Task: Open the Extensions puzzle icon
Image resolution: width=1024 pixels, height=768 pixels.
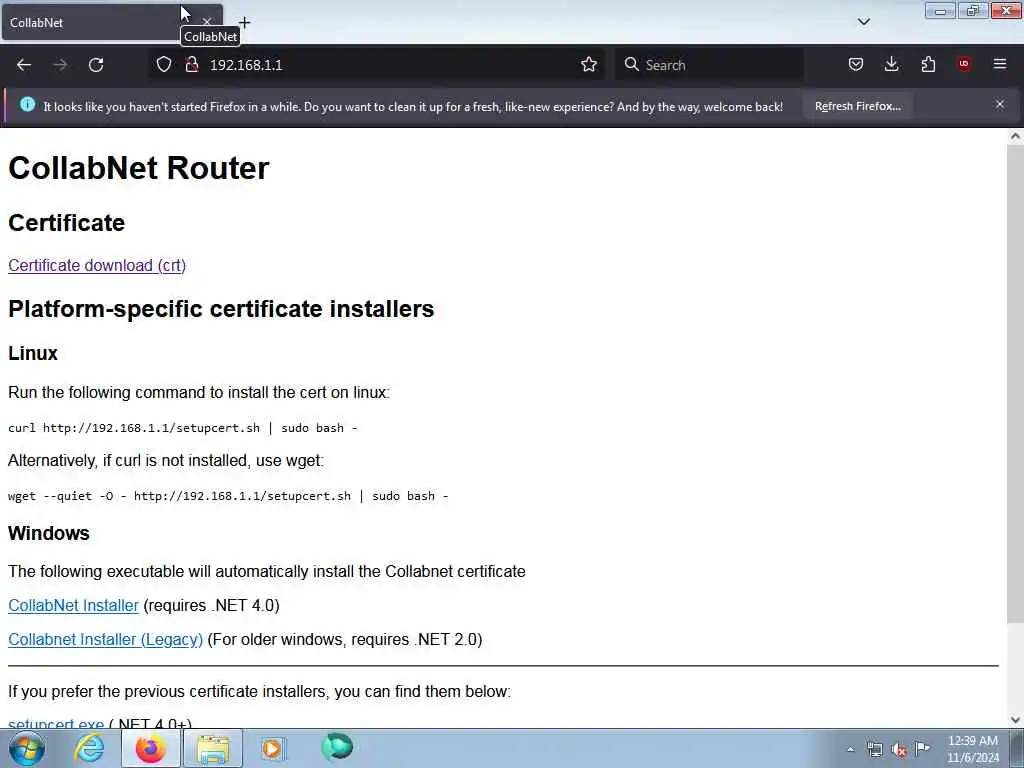Action: pos(928,64)
